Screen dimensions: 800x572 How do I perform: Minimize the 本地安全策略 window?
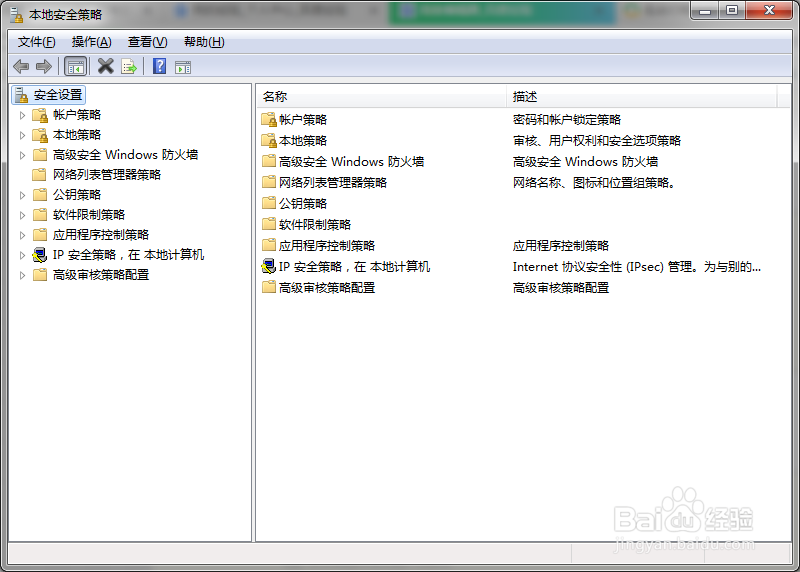point(705,10)
